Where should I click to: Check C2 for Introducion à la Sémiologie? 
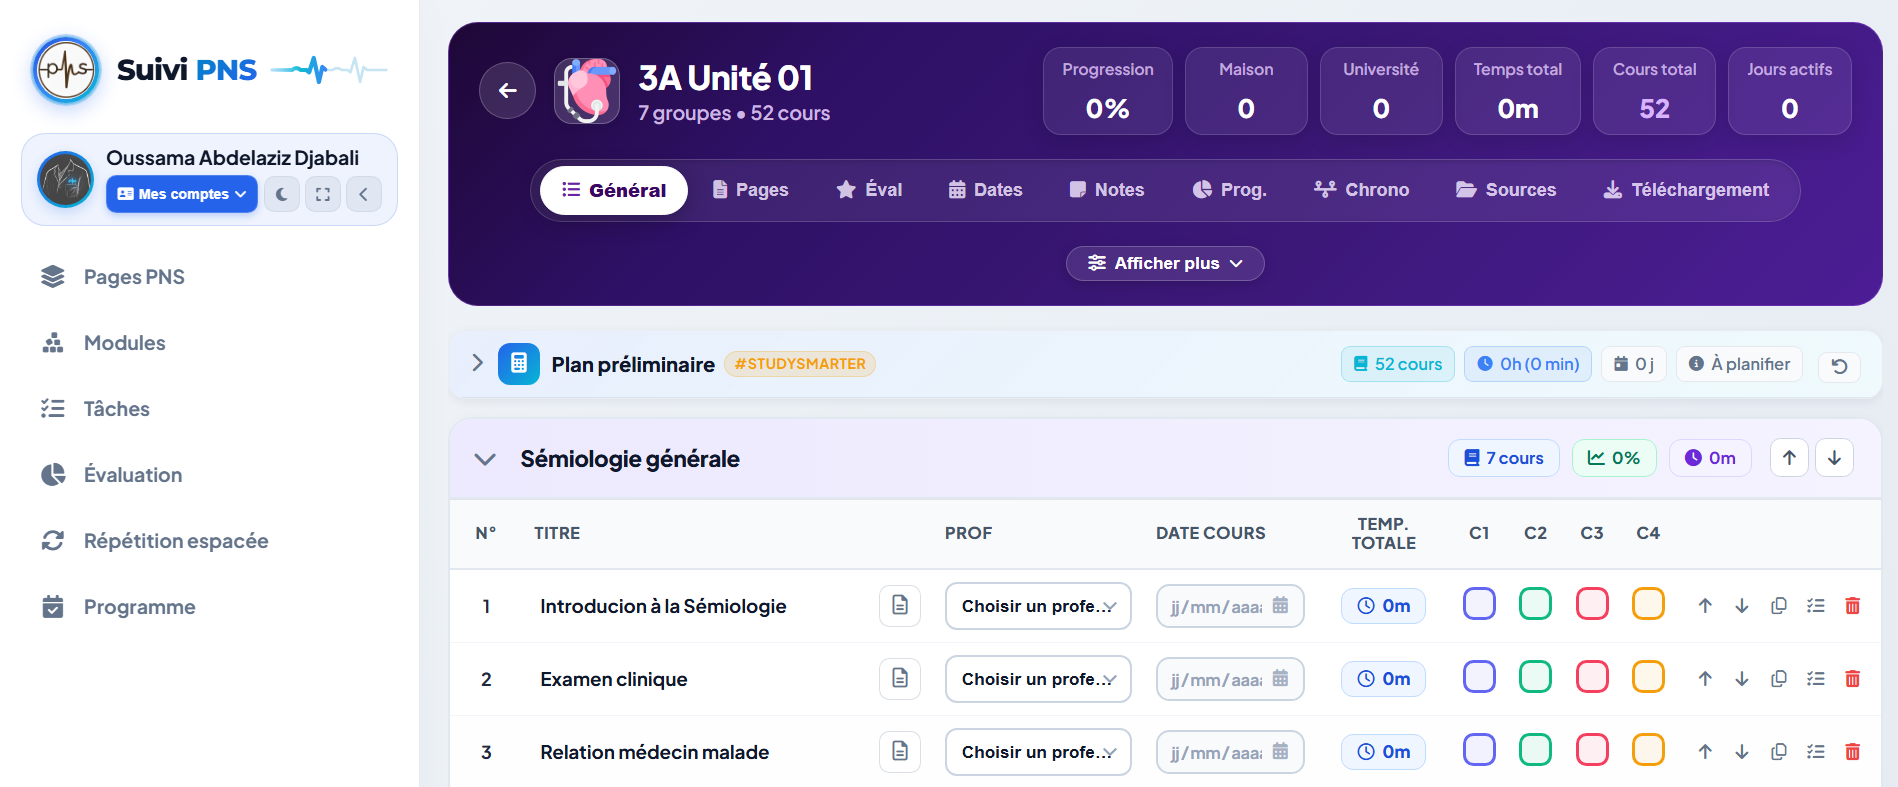point(1535,604)
